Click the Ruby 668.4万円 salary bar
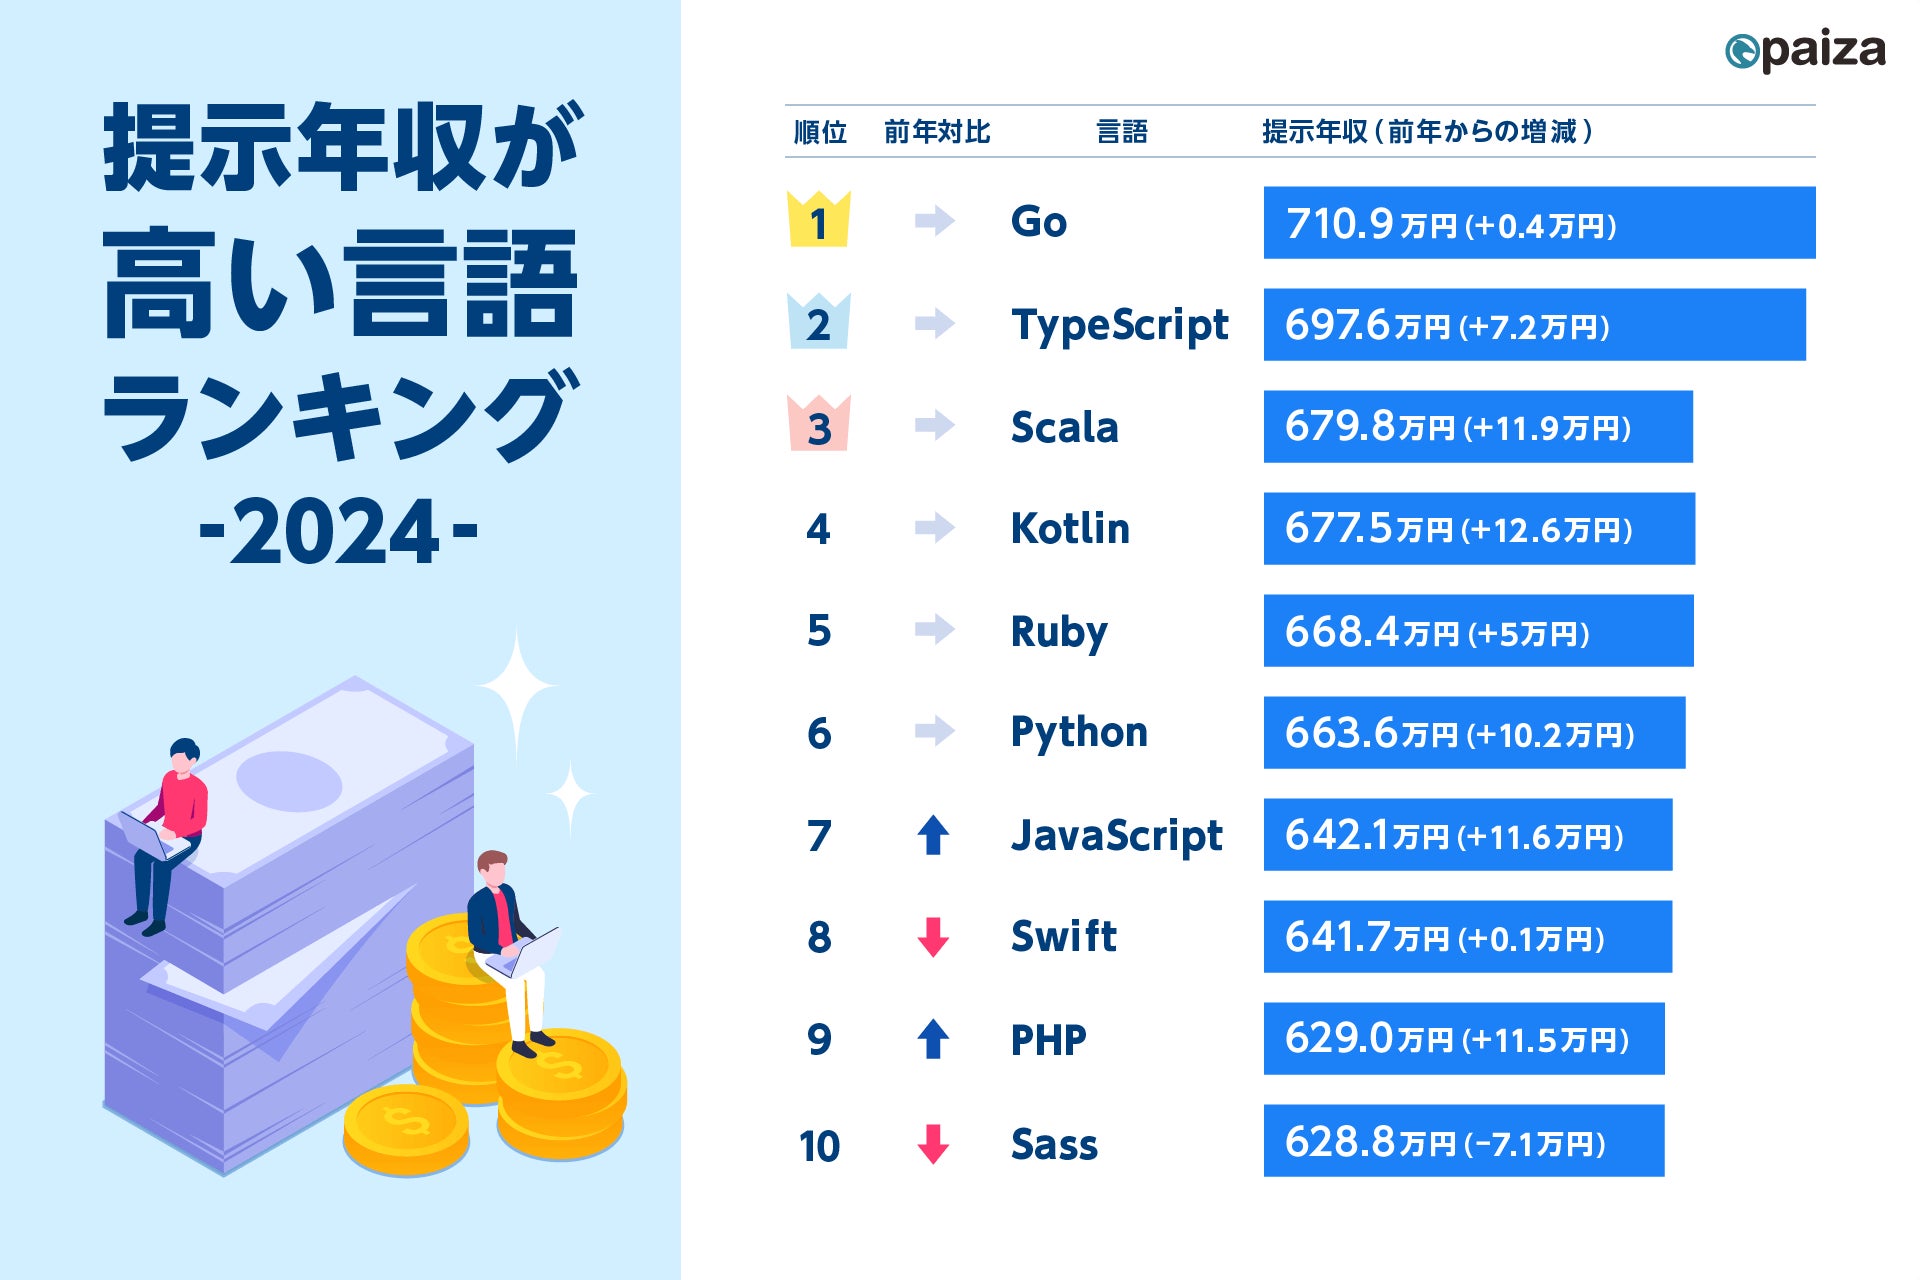This screenshot has width=1920, height=1280. (1478, 631)
